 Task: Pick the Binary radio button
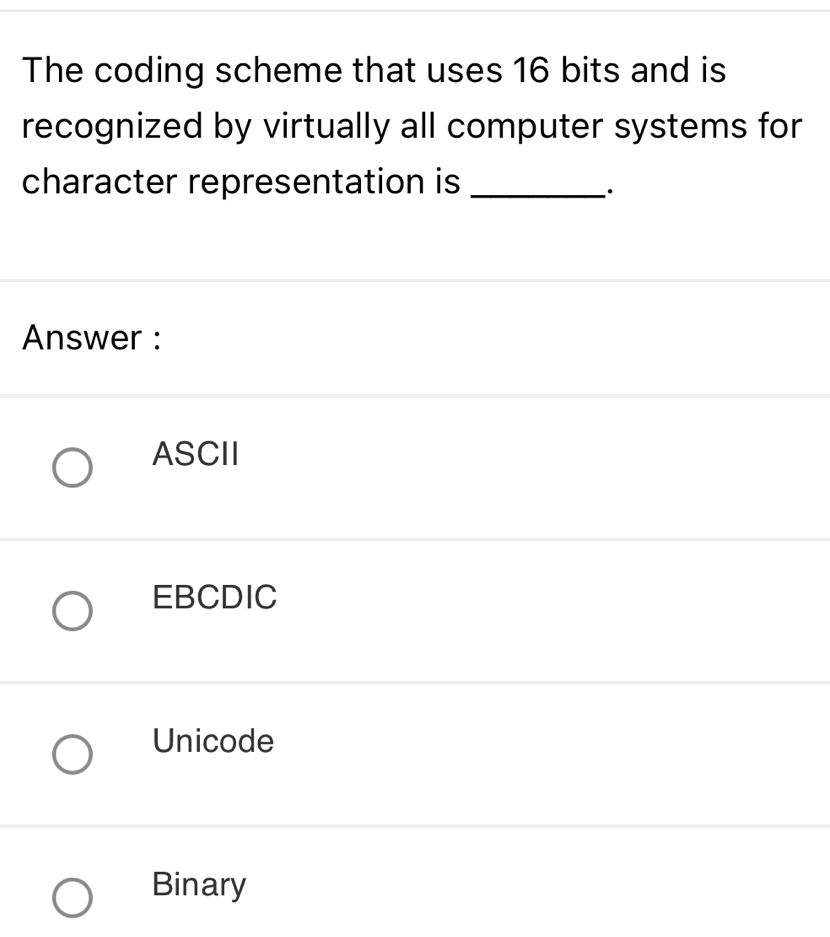click(x=72, y=898)
